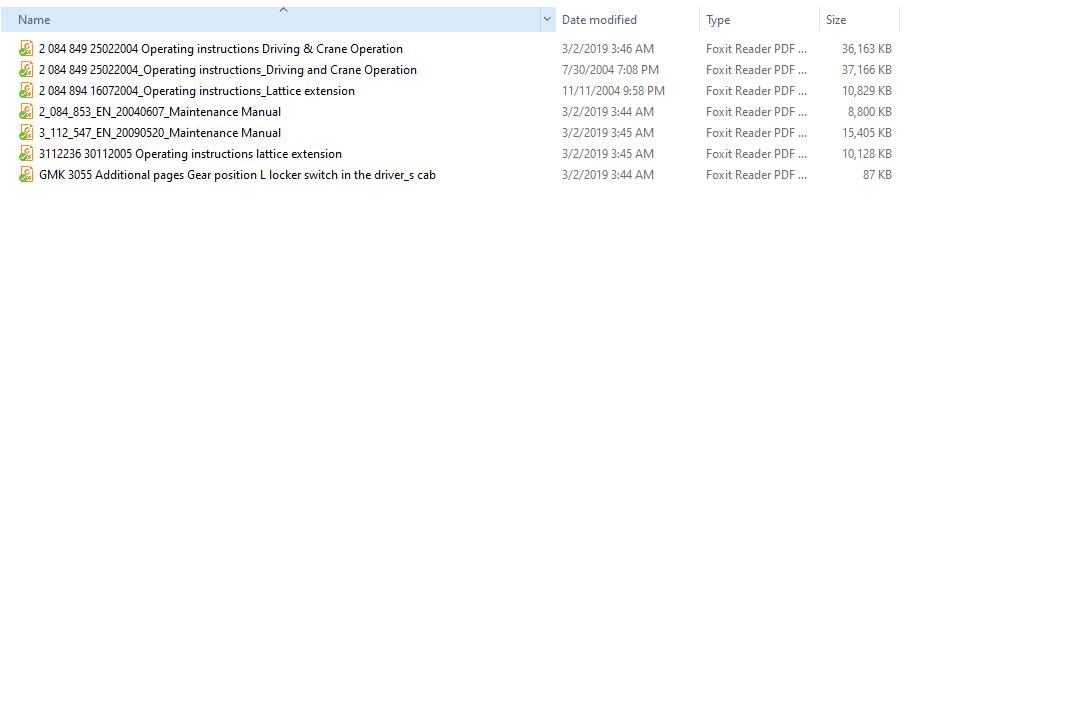Viewport: 1074px width, 712px height.
Task: Select file 'GMK 3055 Additional pages Gear position L locker switch'
Action: tap(237, 175)
